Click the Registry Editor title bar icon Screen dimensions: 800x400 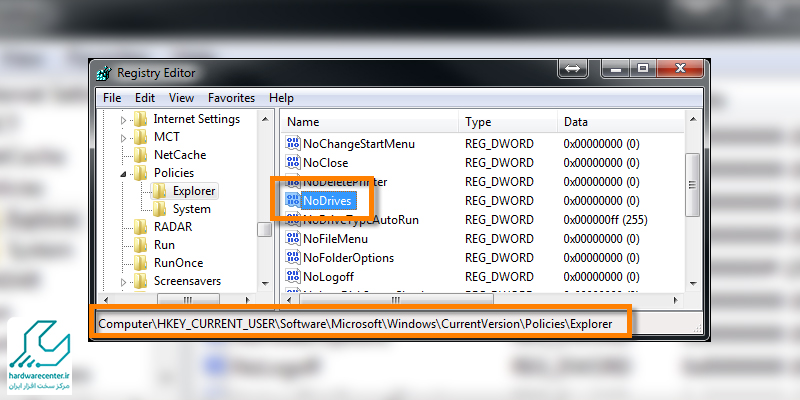pyautogui.click(x=104, y=73)
